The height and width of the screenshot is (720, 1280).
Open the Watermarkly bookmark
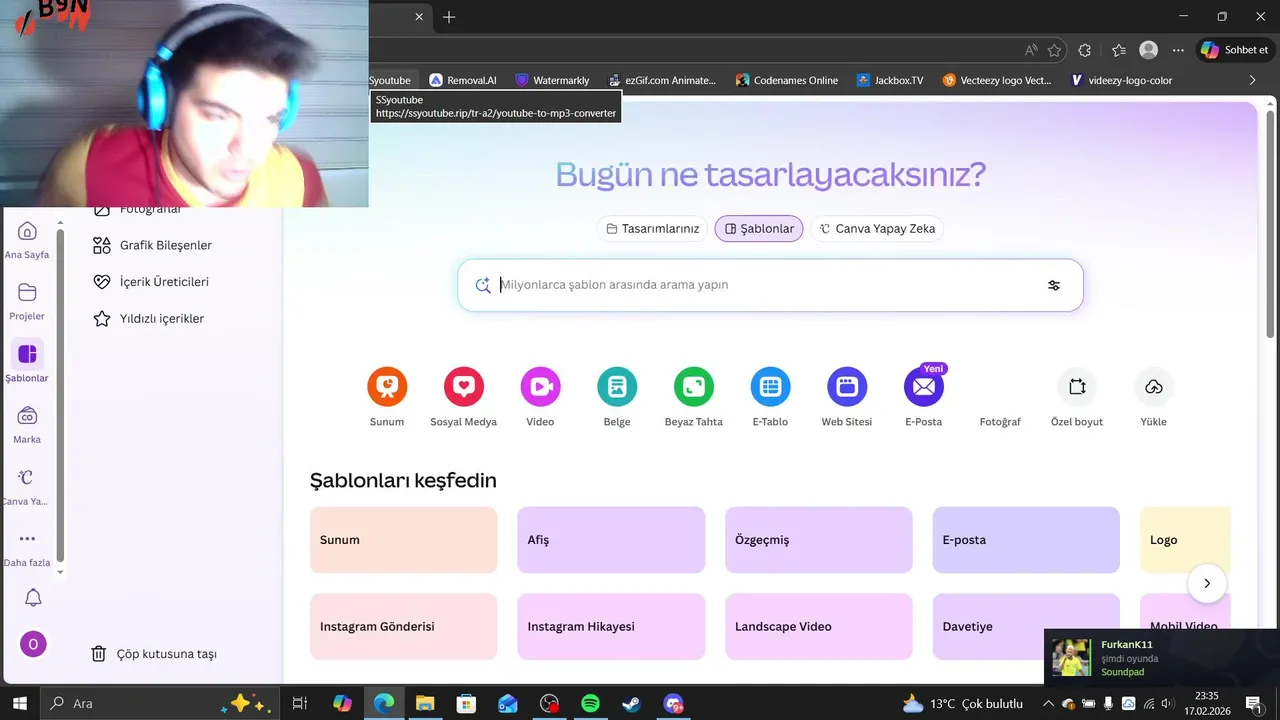click(x=552, y=80)
